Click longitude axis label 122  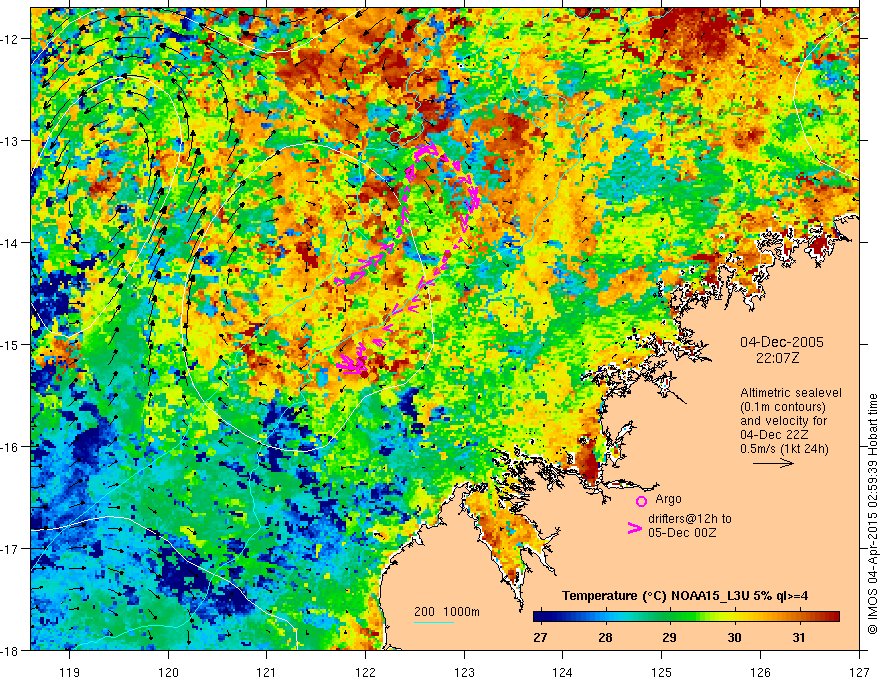point(365,672)
